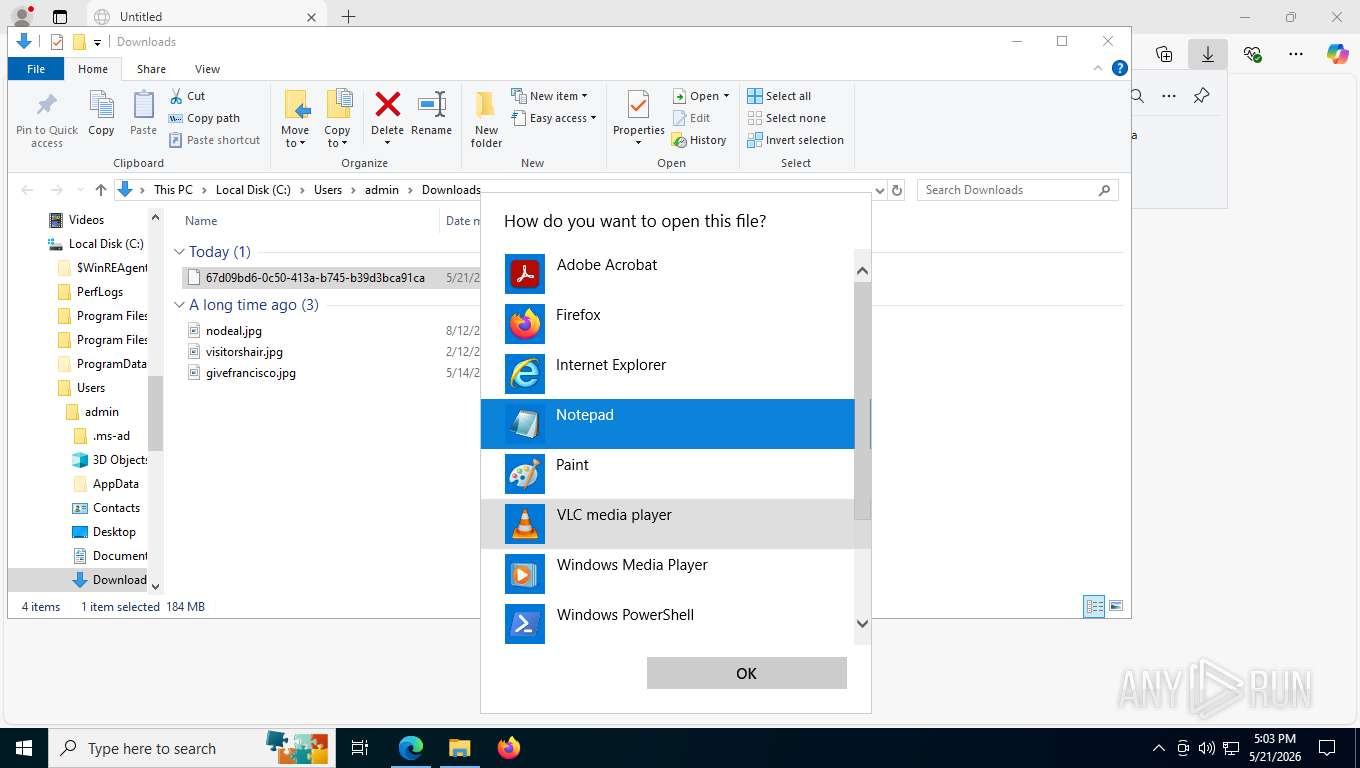
Task: Sort files by the Name column
Action: pyautogui.click(x=201, y=221)
